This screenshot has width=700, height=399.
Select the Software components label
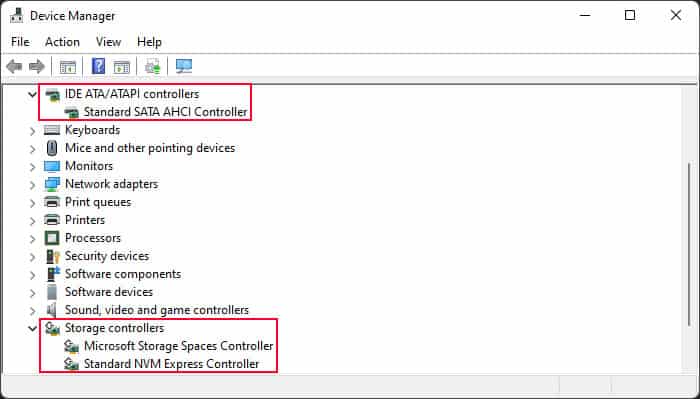(123, 274)
